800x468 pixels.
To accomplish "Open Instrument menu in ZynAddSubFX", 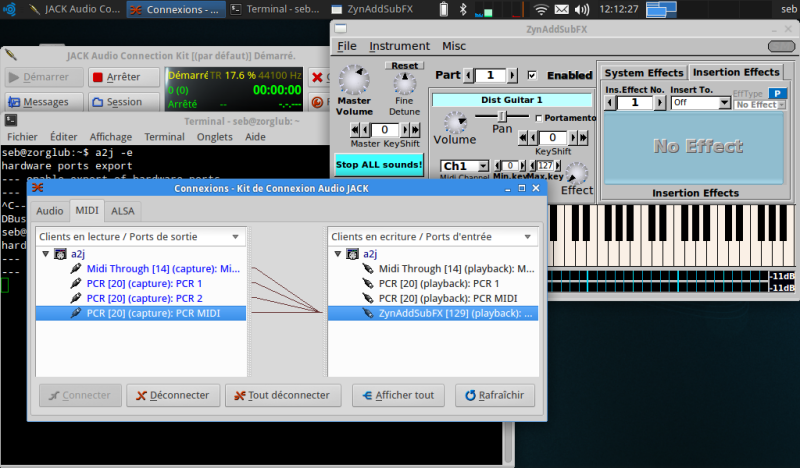I will pyautogui.click(x=399, y=46).
